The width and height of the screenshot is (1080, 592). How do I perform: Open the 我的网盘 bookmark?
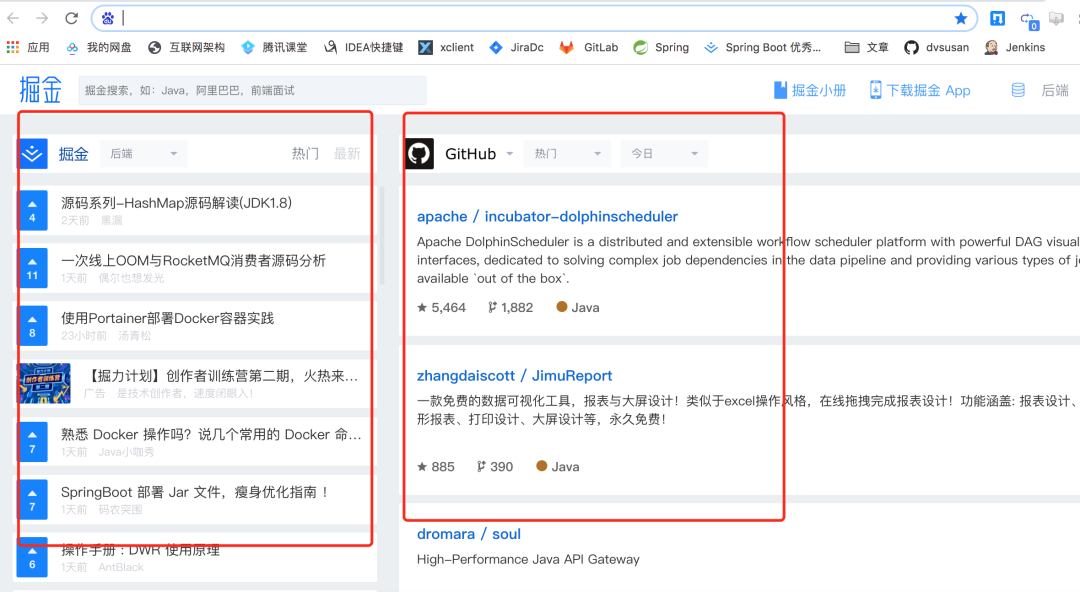point(99,48)
